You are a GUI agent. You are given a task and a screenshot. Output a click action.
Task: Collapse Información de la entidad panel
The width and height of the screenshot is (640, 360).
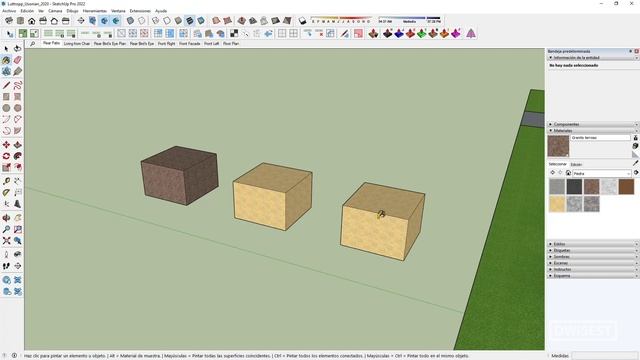click(593, 58)
